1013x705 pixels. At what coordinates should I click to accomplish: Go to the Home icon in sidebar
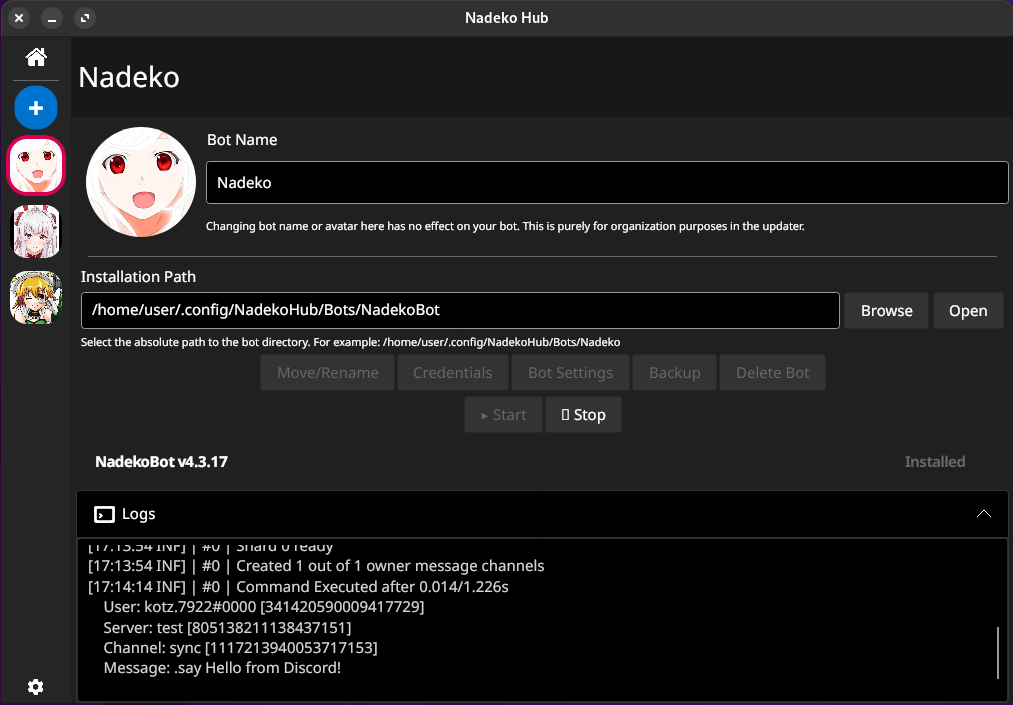pyautogui.click(x=36, y=58)
